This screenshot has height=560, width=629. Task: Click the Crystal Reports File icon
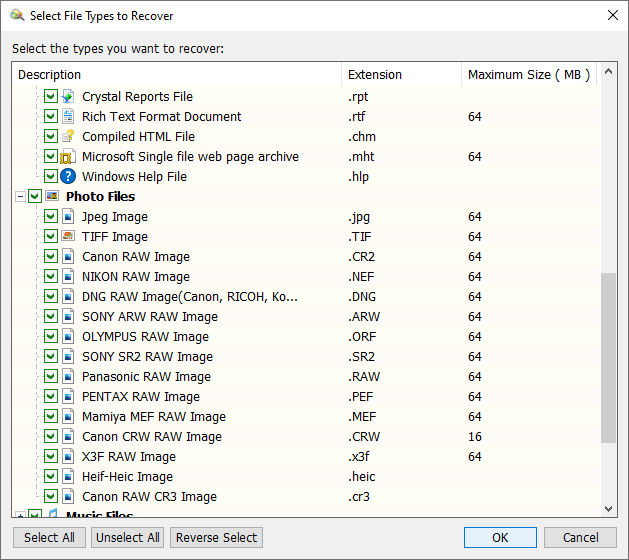coord(68,96)
